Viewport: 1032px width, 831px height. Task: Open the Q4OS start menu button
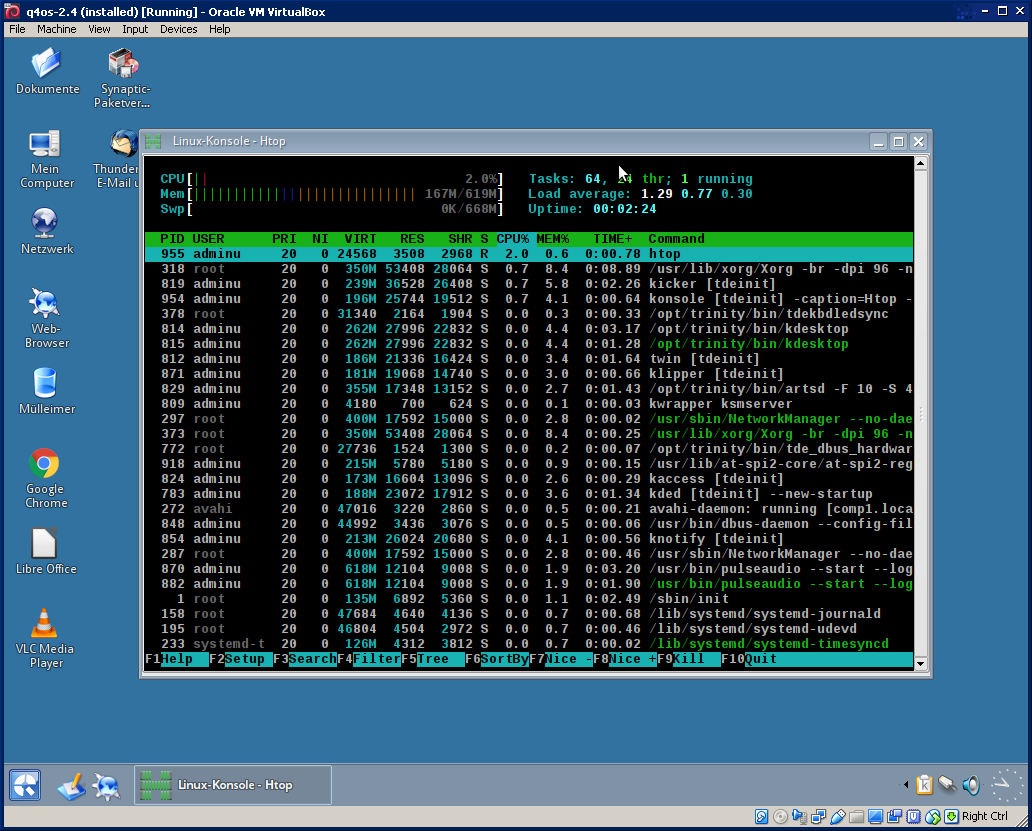click(25, 785)
